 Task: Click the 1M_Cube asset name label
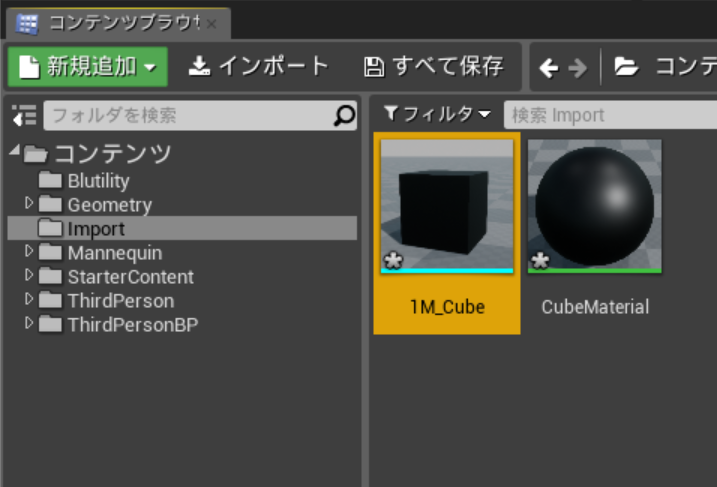click(x=447, y=307)
